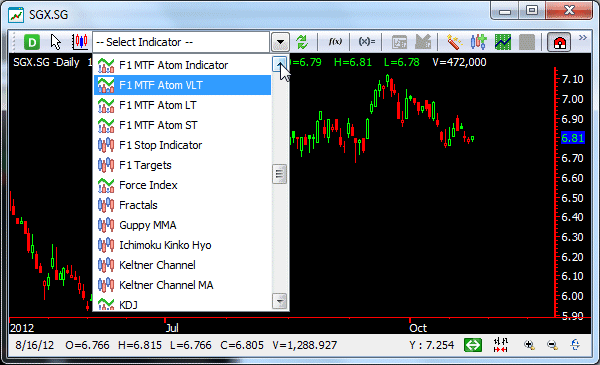Choose F1 MTF Atom VLT item
The image size is (600, 365).
click(x=183, y=85)
